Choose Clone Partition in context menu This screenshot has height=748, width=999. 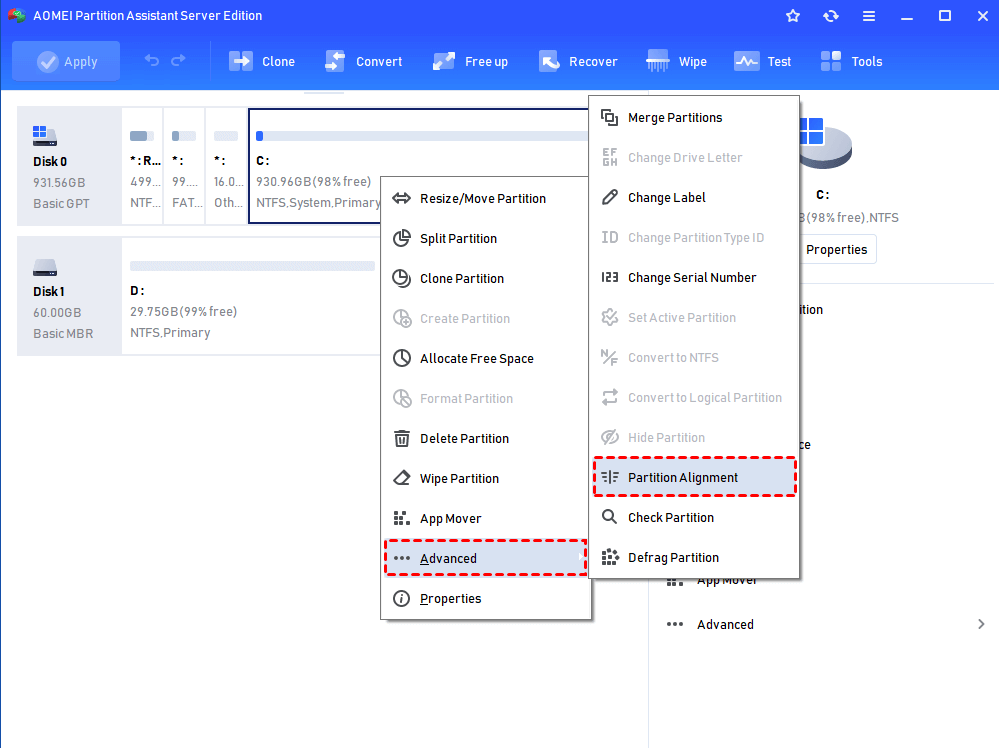click(485, 278)
